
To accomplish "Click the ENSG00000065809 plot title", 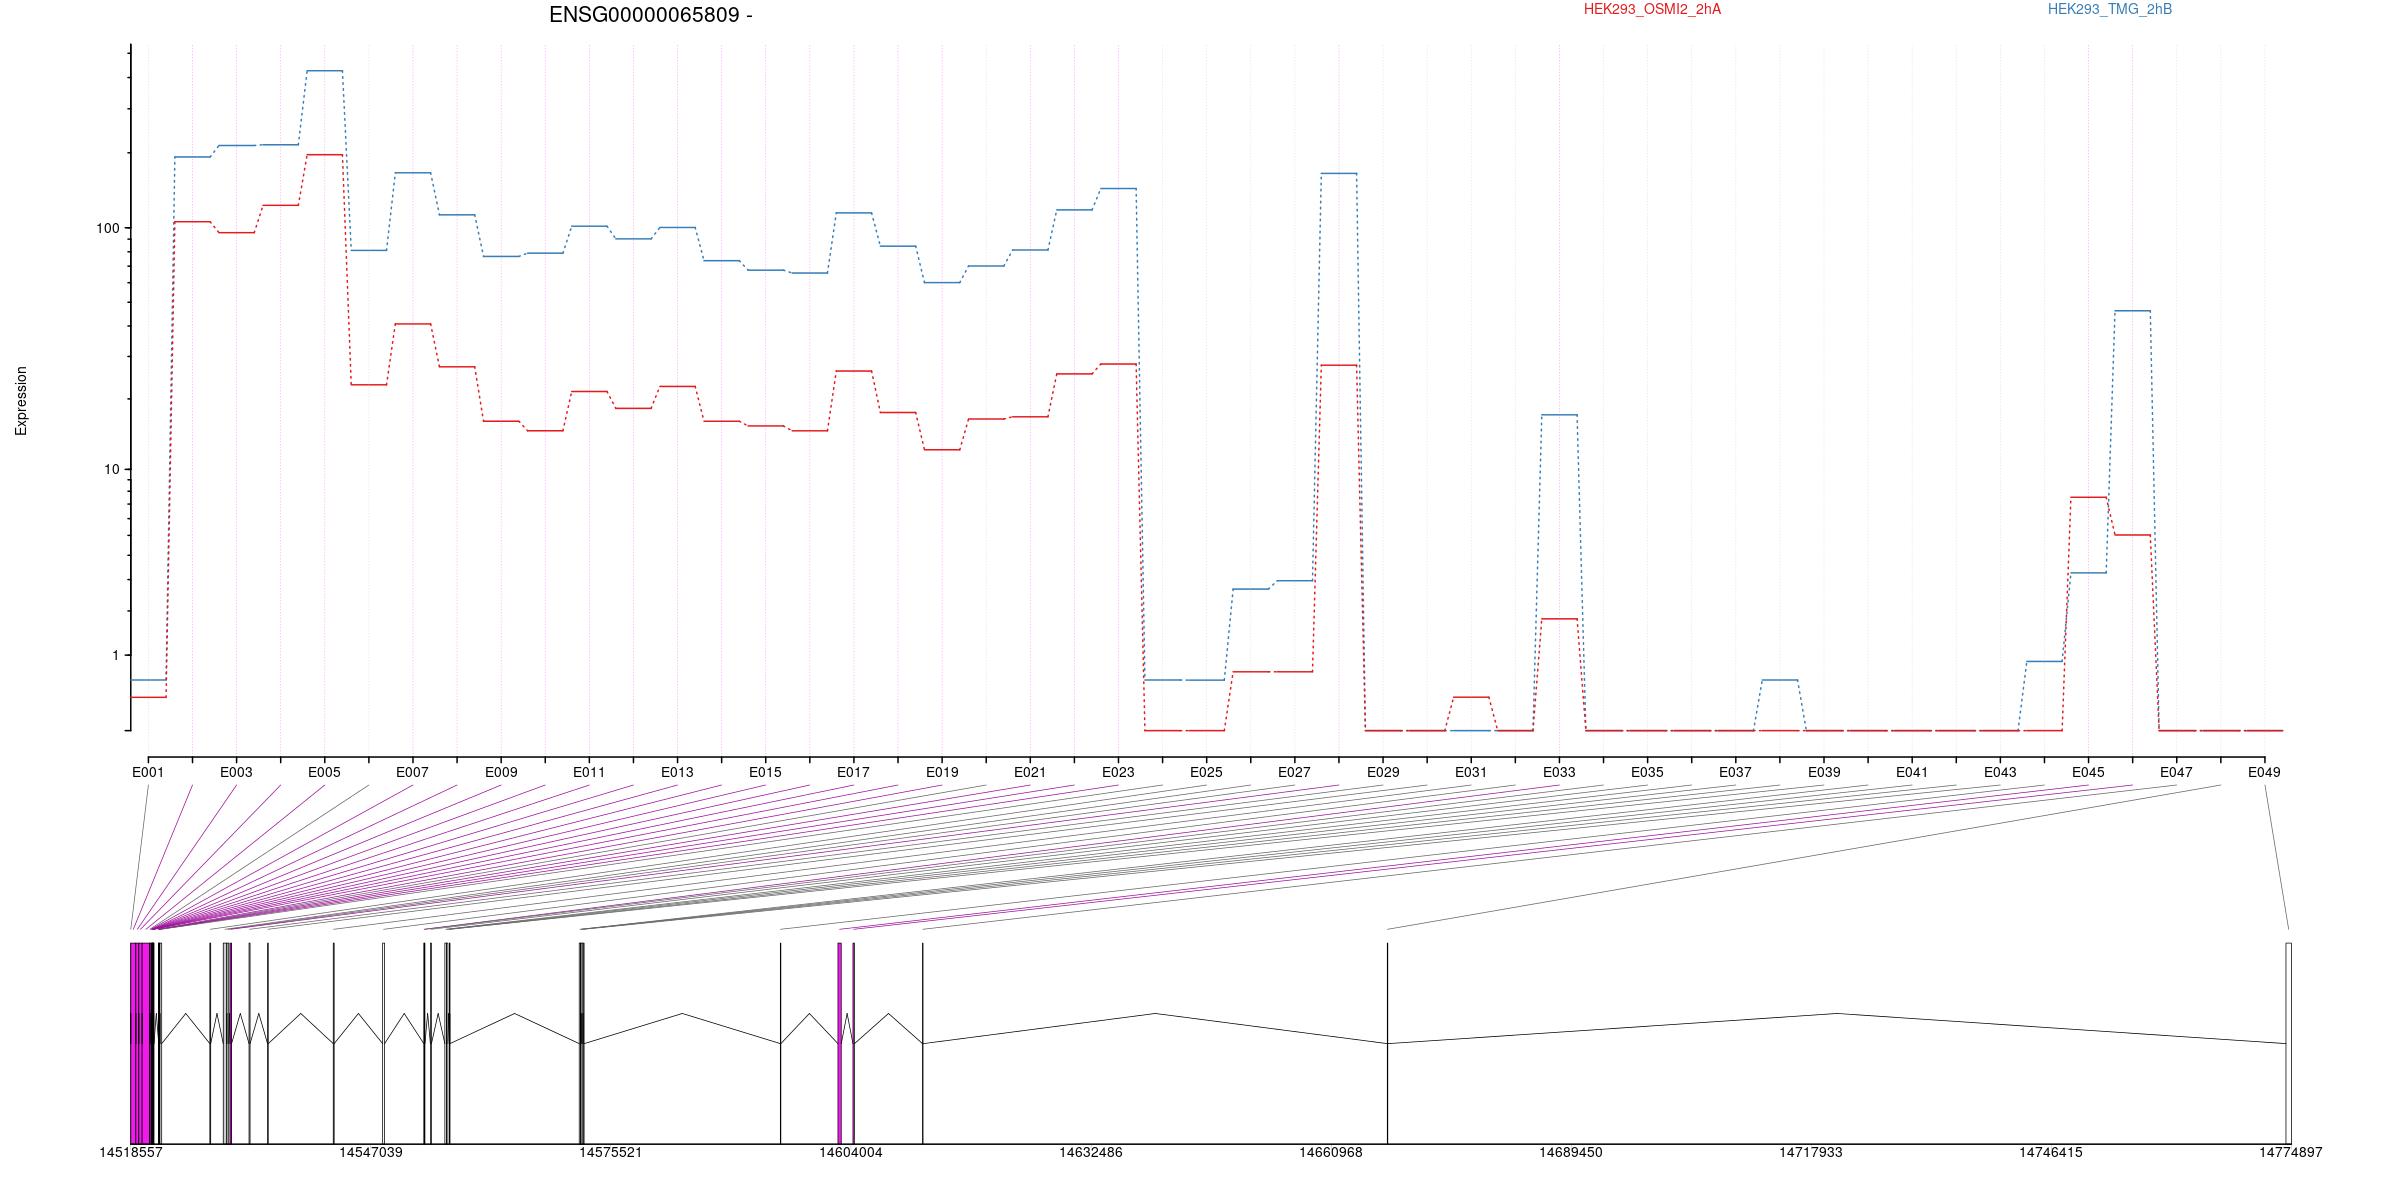I will point(651,15).
